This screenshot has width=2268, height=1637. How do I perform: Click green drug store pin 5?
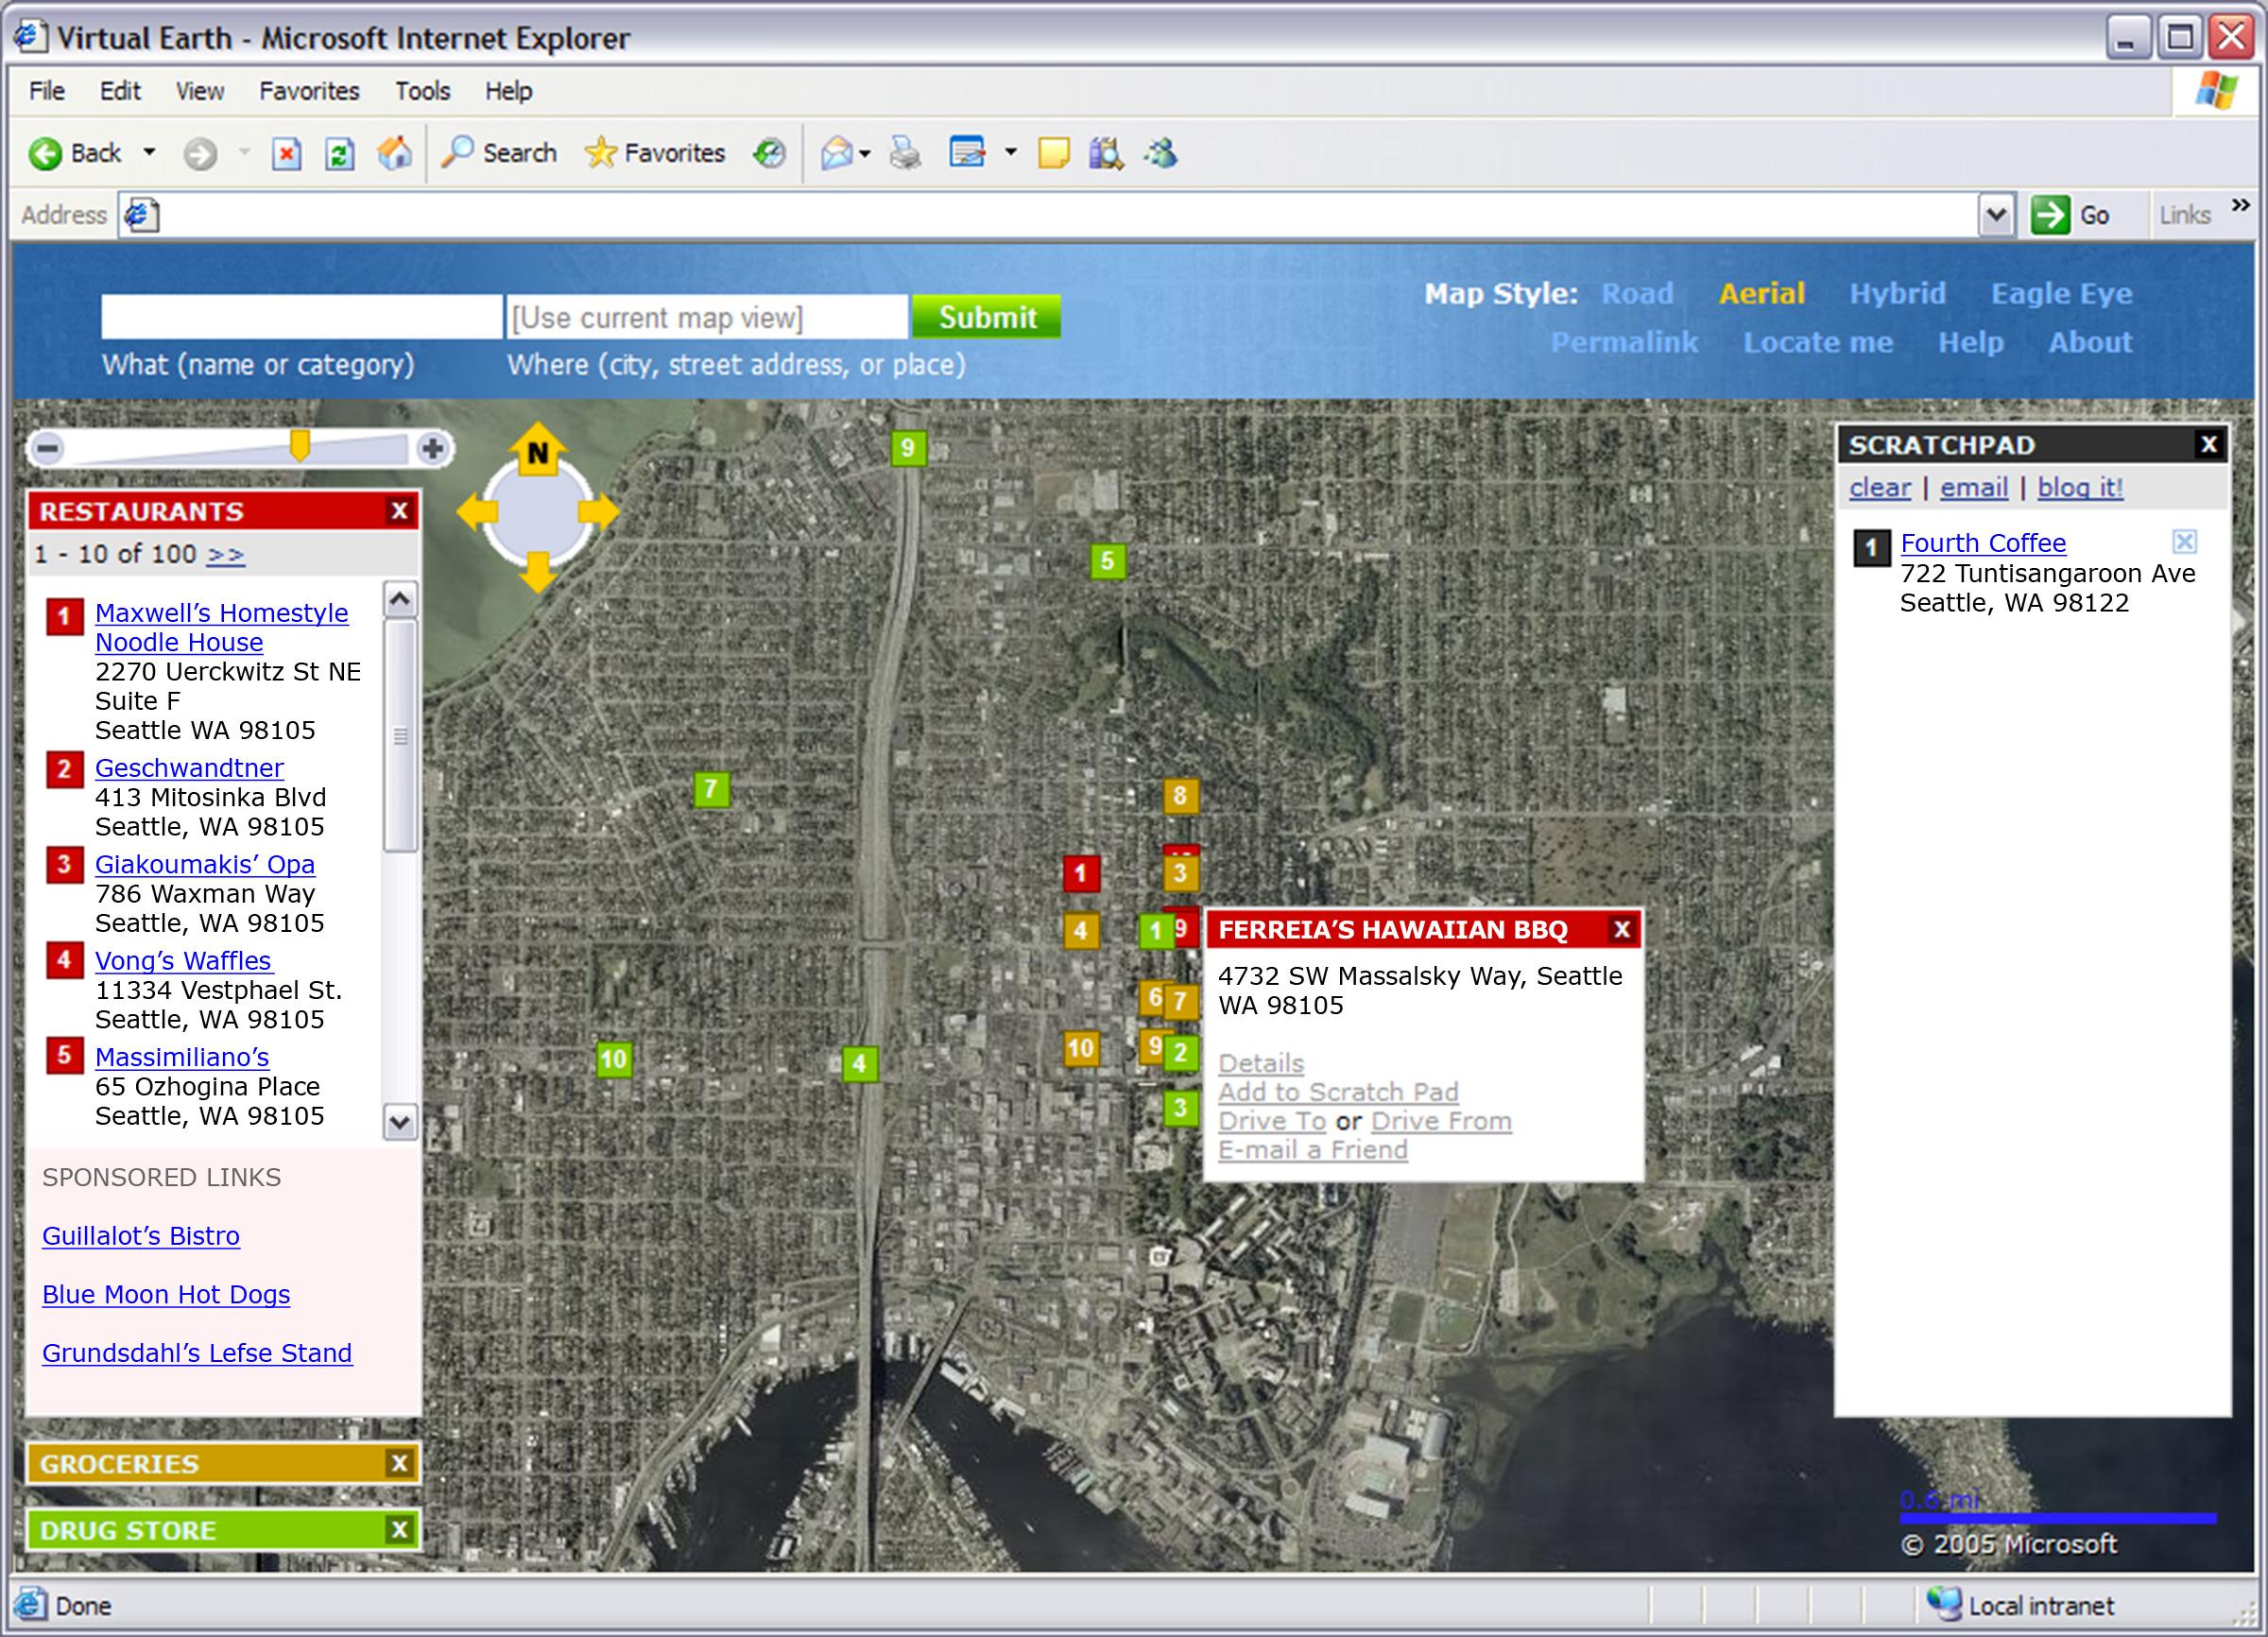[1107, 561]
